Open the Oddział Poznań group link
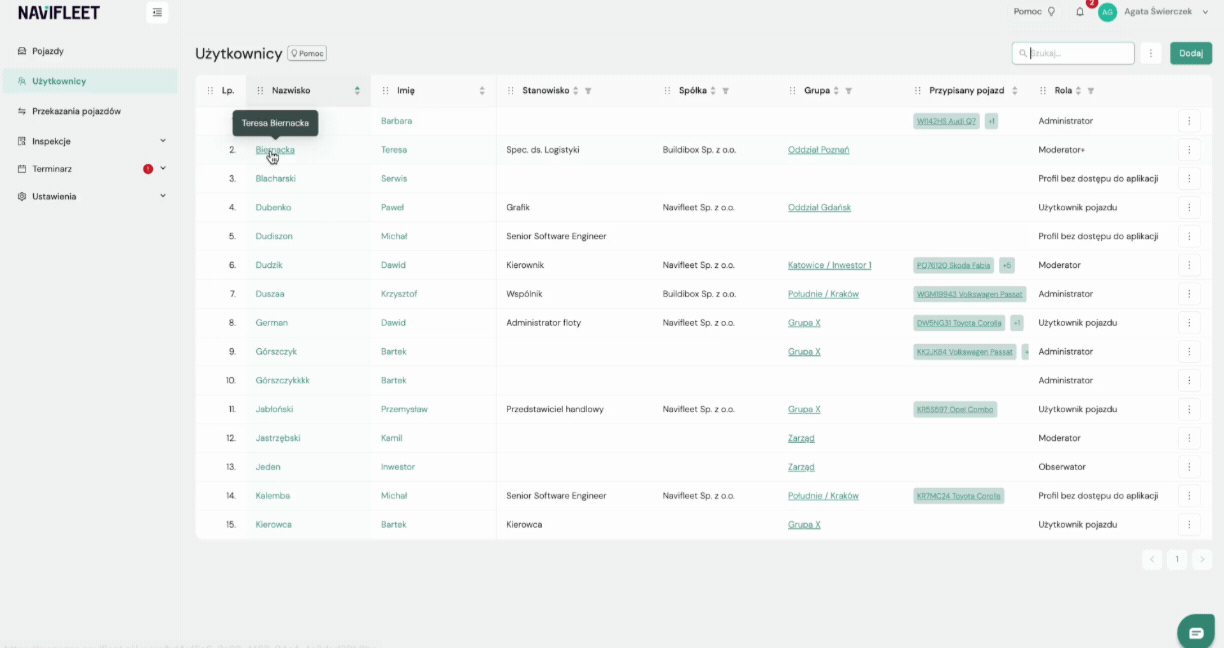Screen dimensions: 1224x648 (819, 150)
